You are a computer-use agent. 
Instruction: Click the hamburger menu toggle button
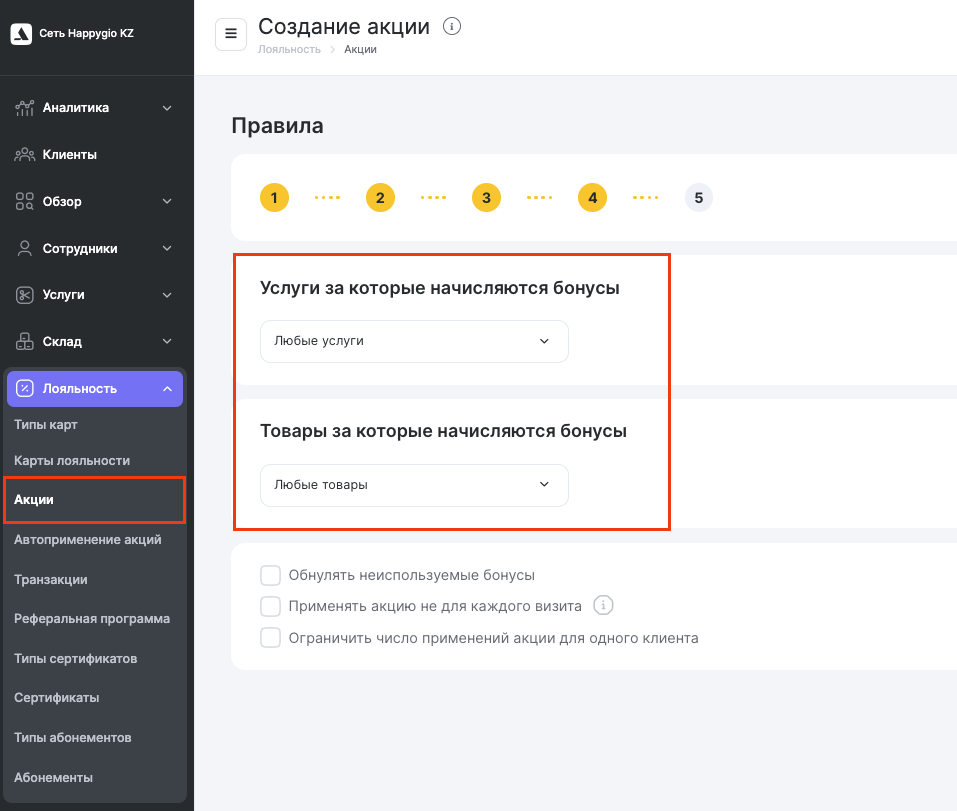[x=231, y=34]
